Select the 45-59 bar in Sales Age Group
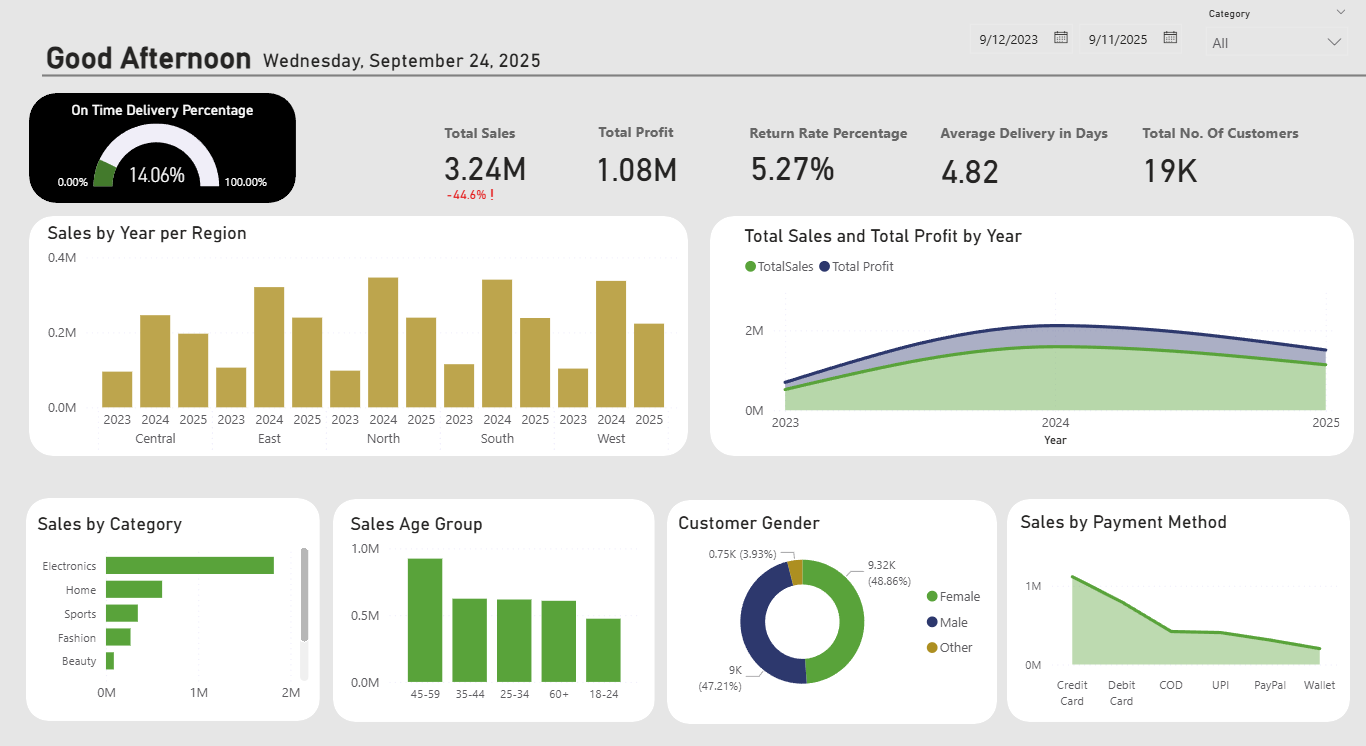The image size is (1366, 746). [425, 620]
